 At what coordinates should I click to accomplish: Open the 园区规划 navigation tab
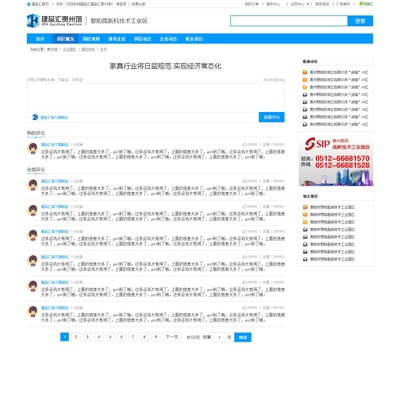[91, 39]
